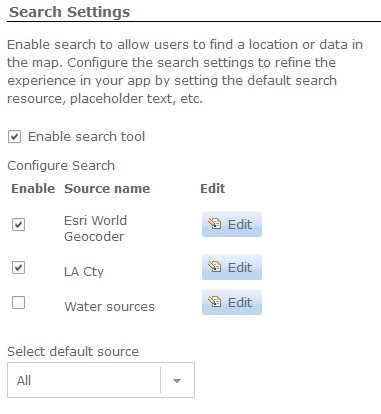Screen dimensions: 381x414
Task: Edit the Water sources search source
Action: pyautogui.click(x=232, y=302)
